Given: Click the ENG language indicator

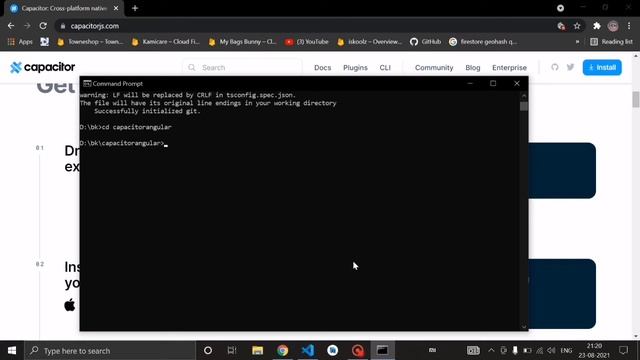Looking at the screenshot, I should [566, 351].
